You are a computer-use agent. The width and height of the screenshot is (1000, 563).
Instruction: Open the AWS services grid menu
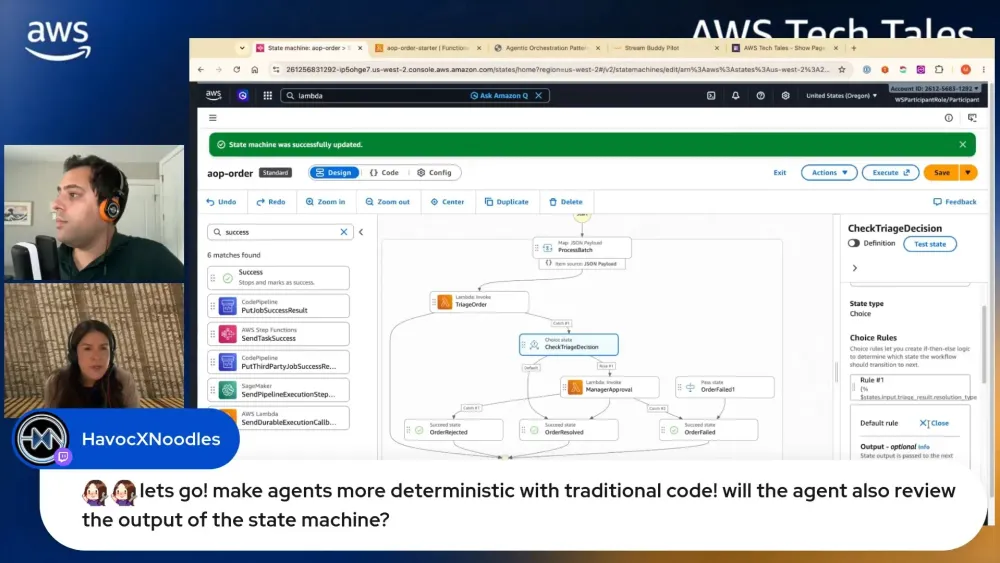[x=267, y=96]
